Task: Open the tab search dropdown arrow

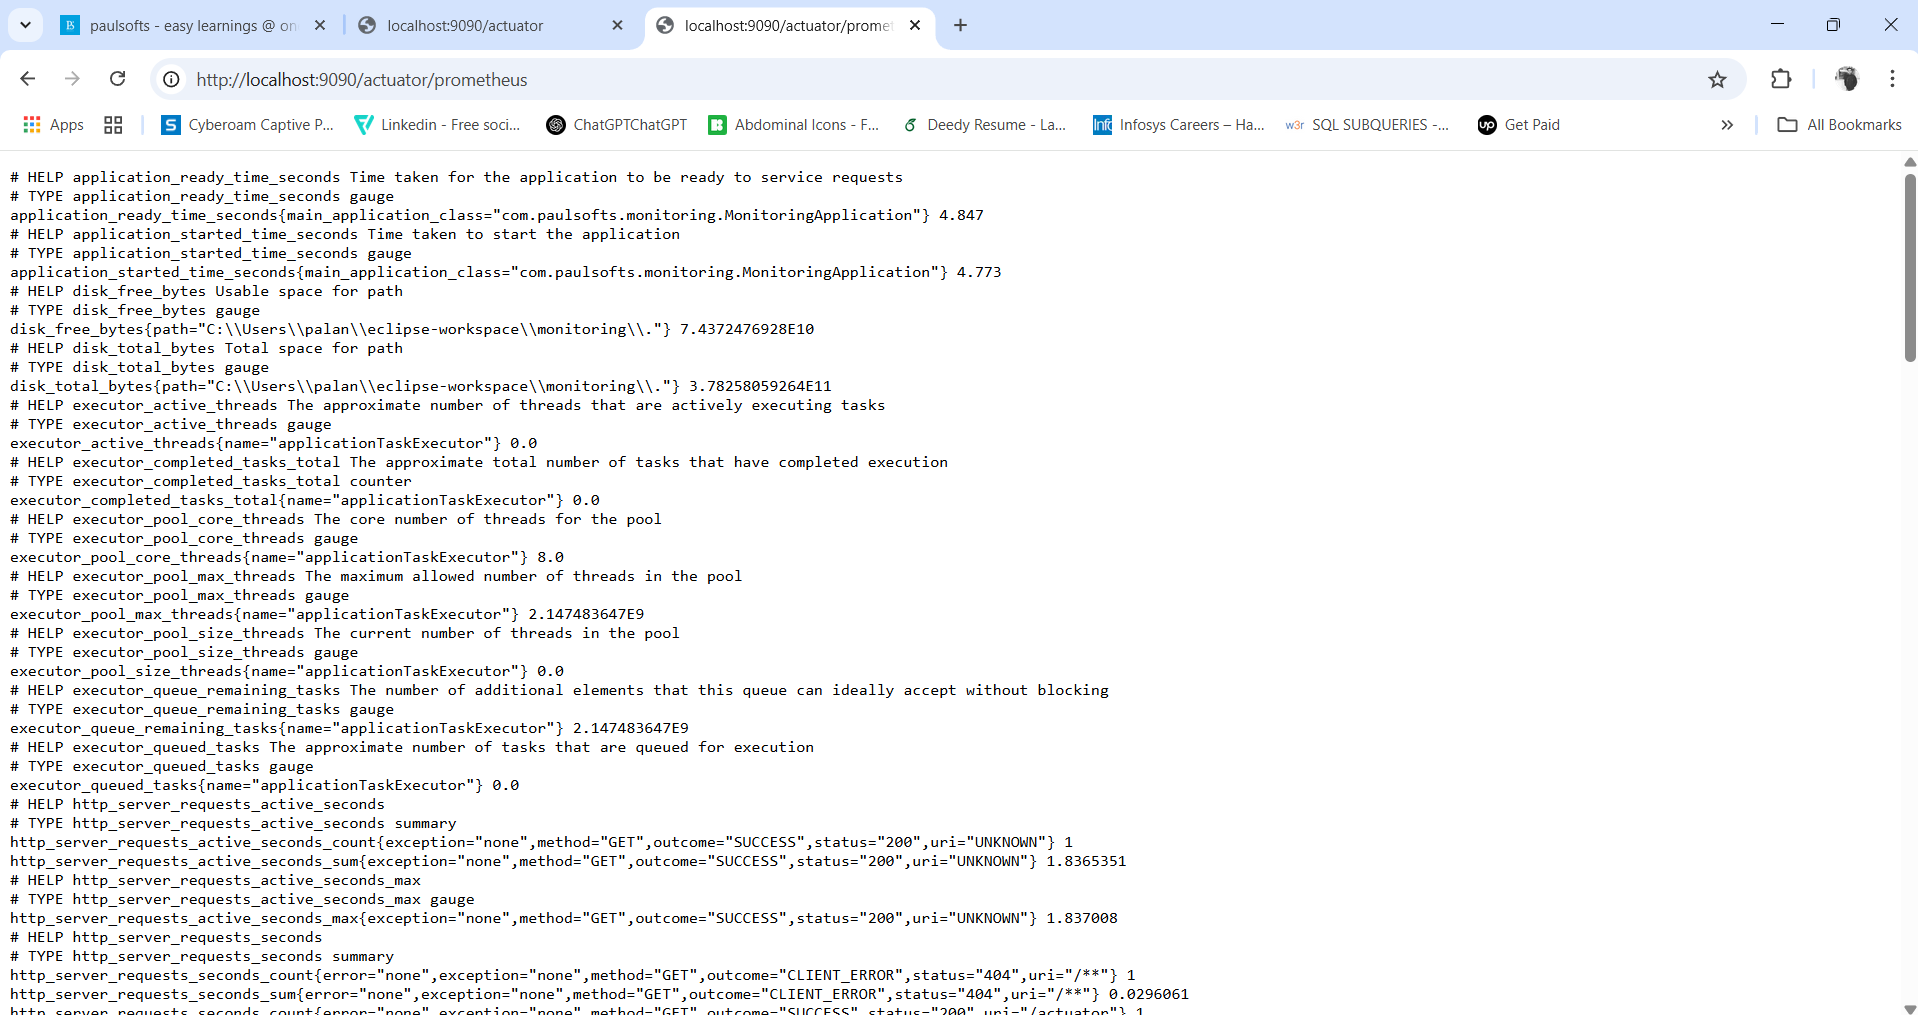Action: click(25, 25)
